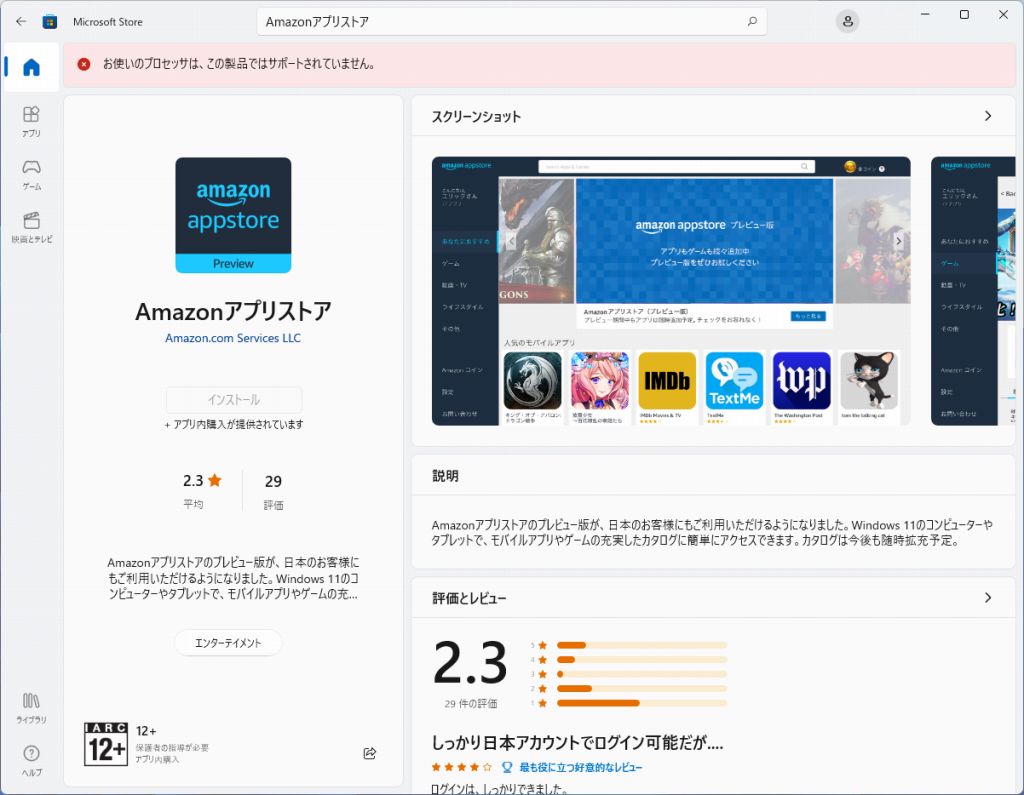
Task: Close the Microsoft Store window
Action: point(1003,14)
